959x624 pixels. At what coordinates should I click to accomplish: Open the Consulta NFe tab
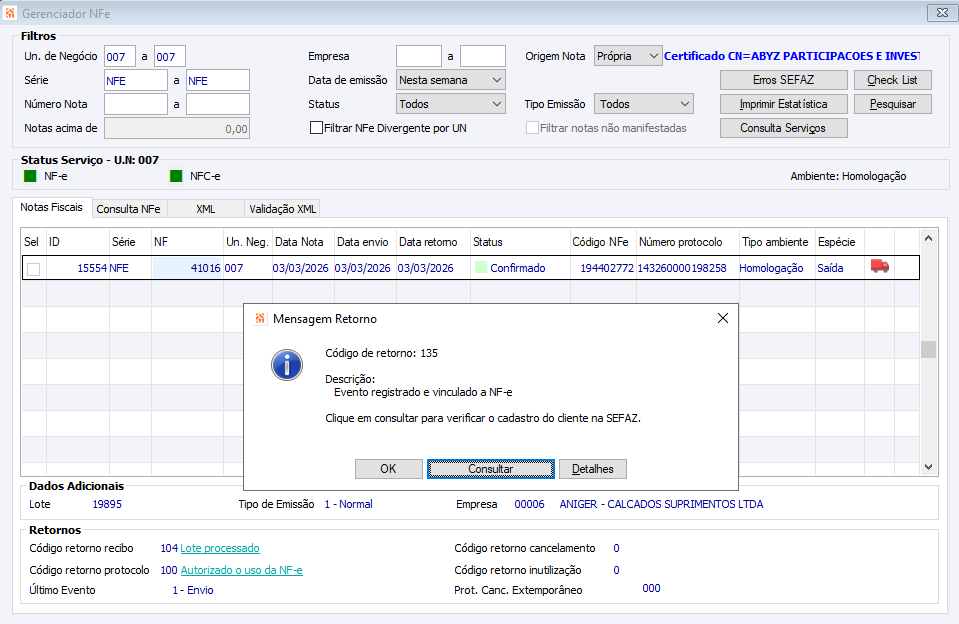[x=128, y=209]
